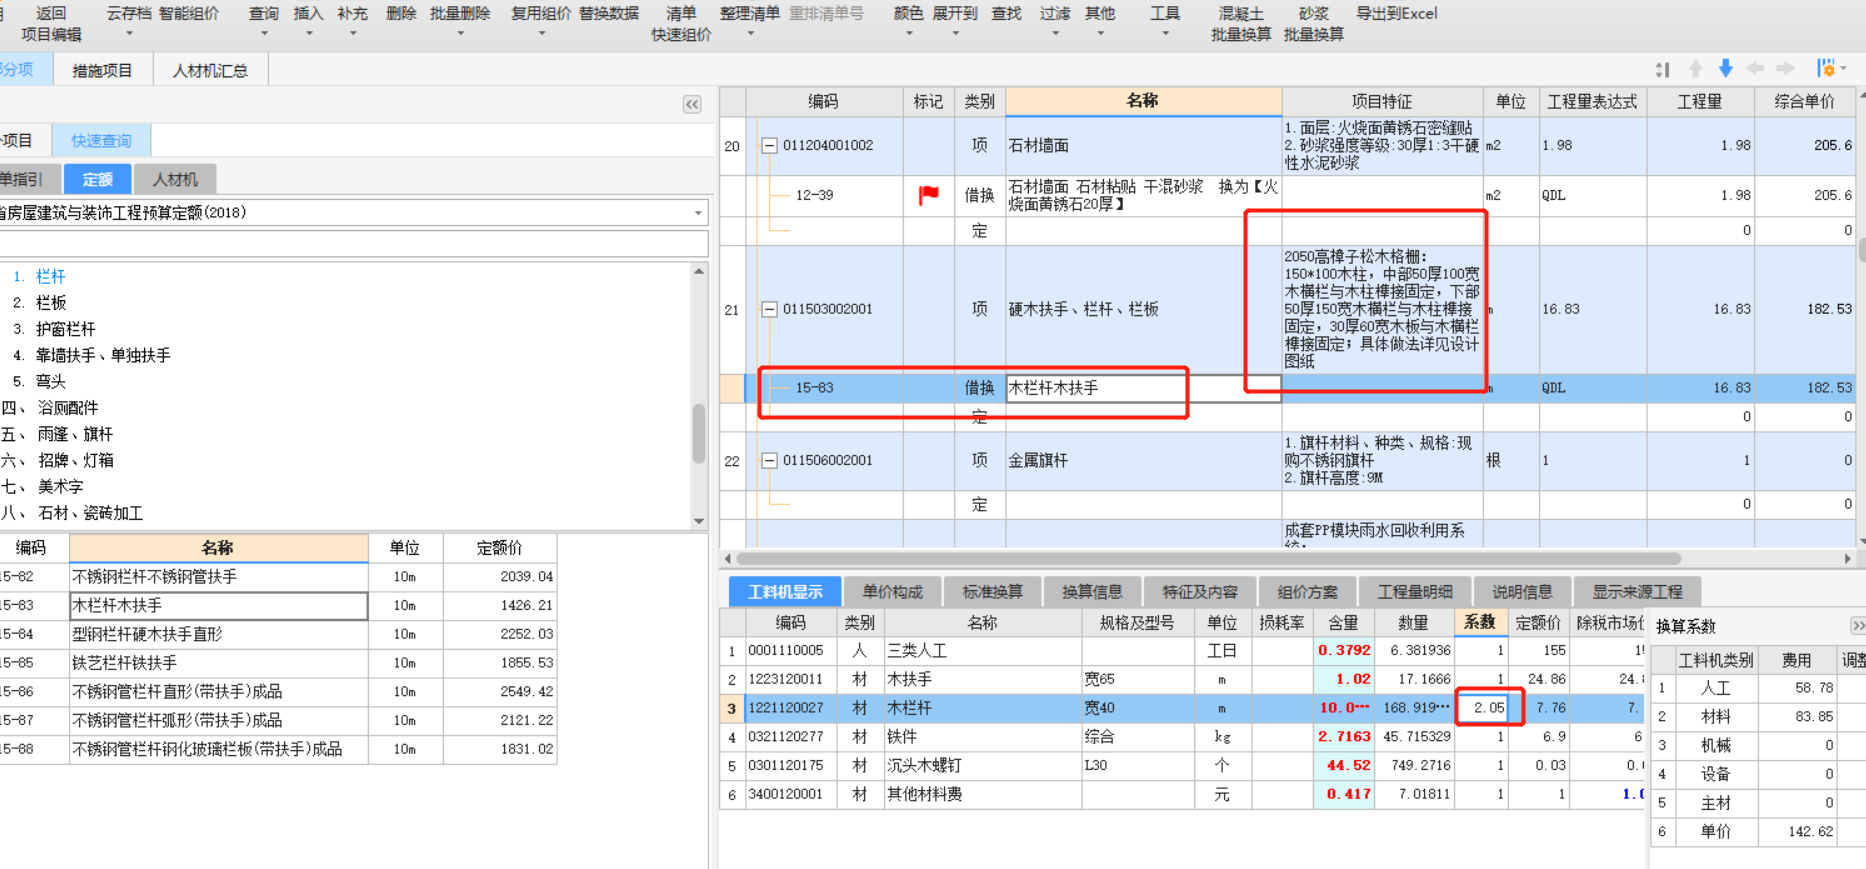Open the 批量删除 dropdown arrow
1866x869 pixels.
460,34
